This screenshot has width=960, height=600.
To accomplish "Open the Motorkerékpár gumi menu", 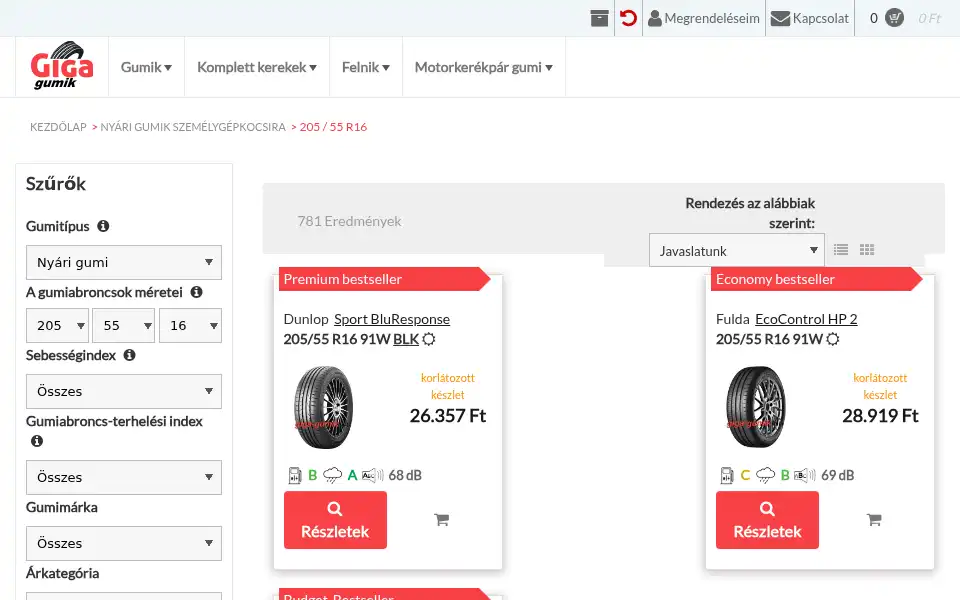I will 484,67.
